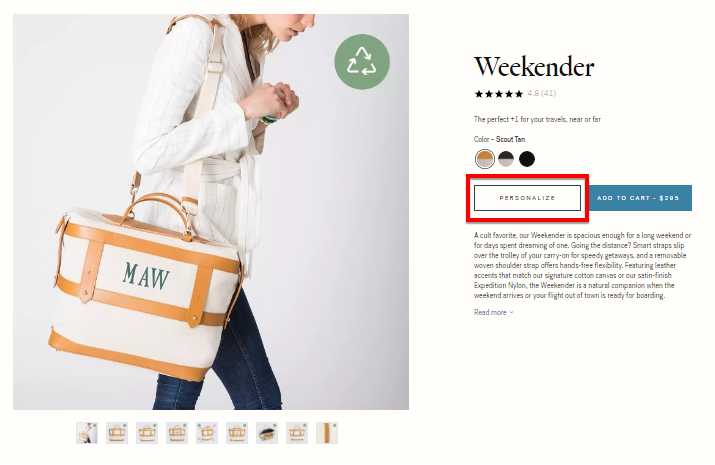This screenshot has width=715, height=465.
Task: Select the third thumbnail image
Action: (147, 433)
